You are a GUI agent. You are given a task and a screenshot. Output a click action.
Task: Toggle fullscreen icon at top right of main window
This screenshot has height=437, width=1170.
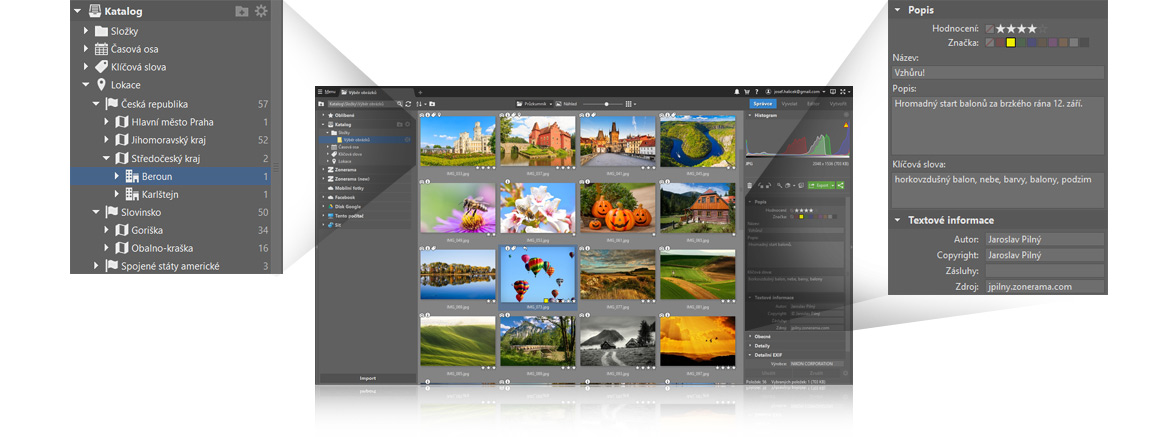click(x=842, y=92)
